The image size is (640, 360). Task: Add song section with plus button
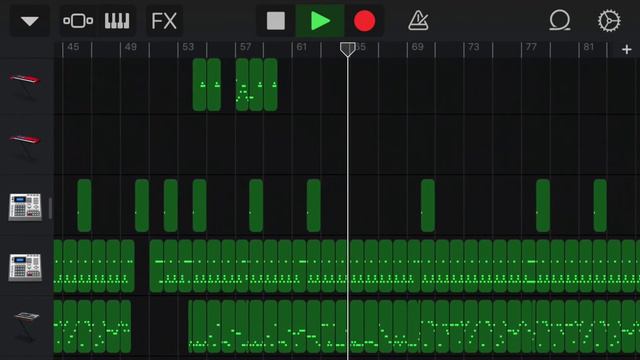point(627,49)
